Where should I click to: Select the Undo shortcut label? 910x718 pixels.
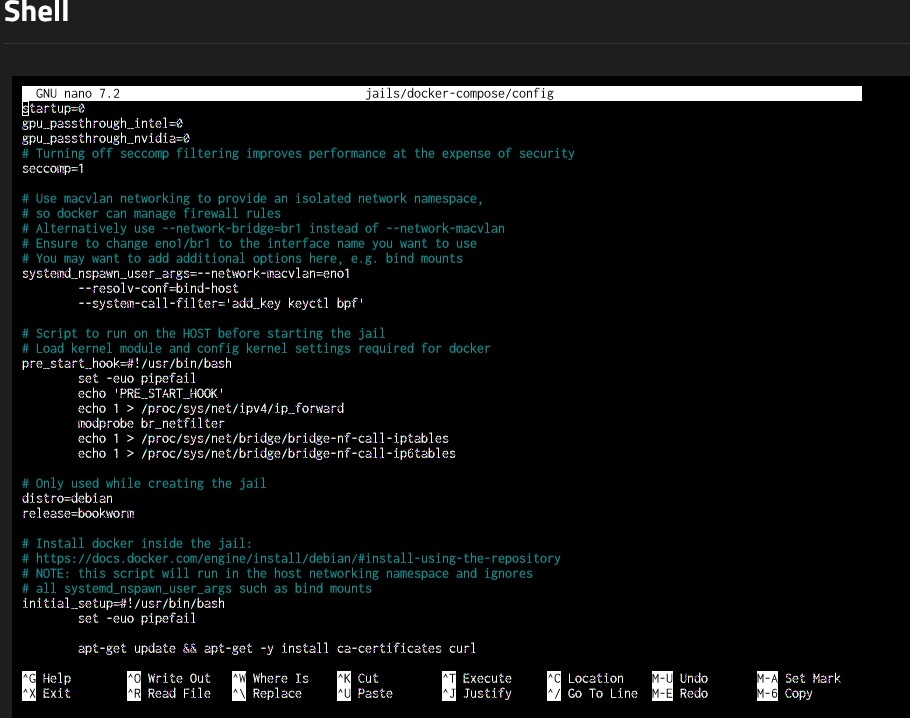[693, 678]
